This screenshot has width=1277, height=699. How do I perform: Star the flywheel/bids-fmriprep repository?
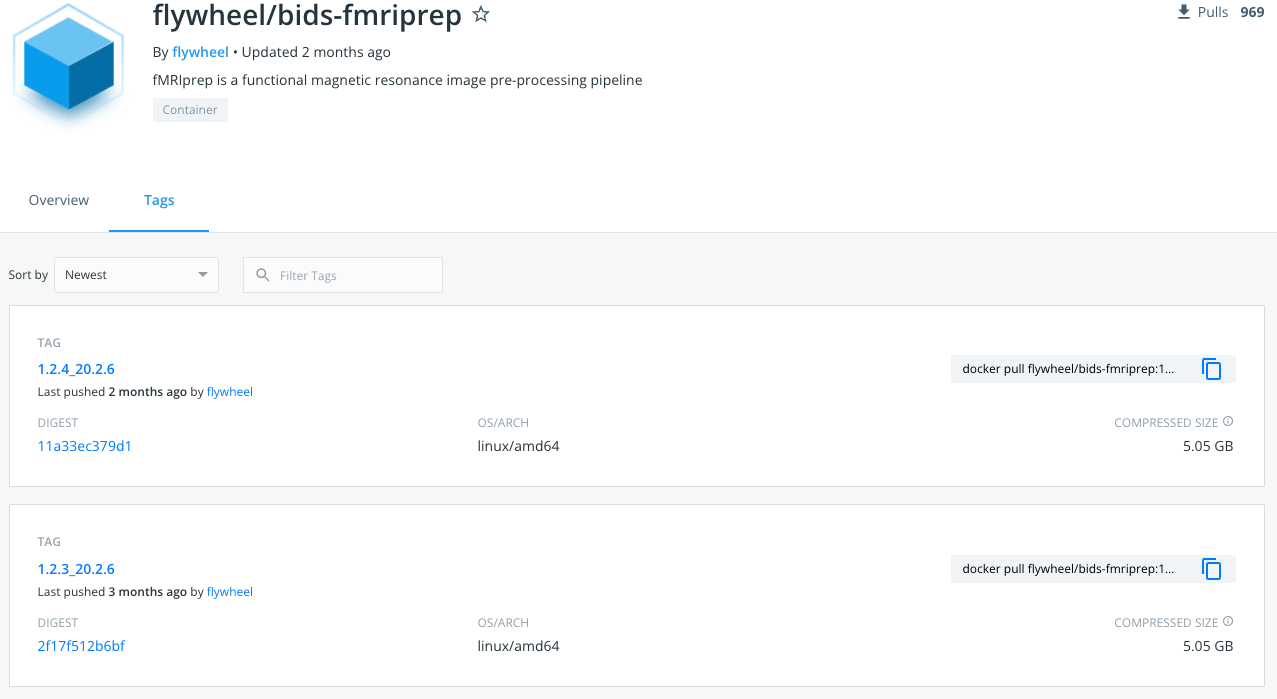point(481,15)
